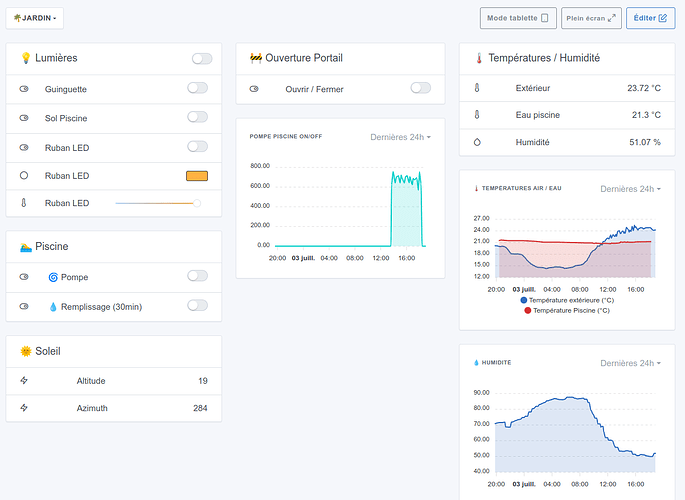Click the Ruban LED brightness slider
685x500 pixels.
coord(157,203)
